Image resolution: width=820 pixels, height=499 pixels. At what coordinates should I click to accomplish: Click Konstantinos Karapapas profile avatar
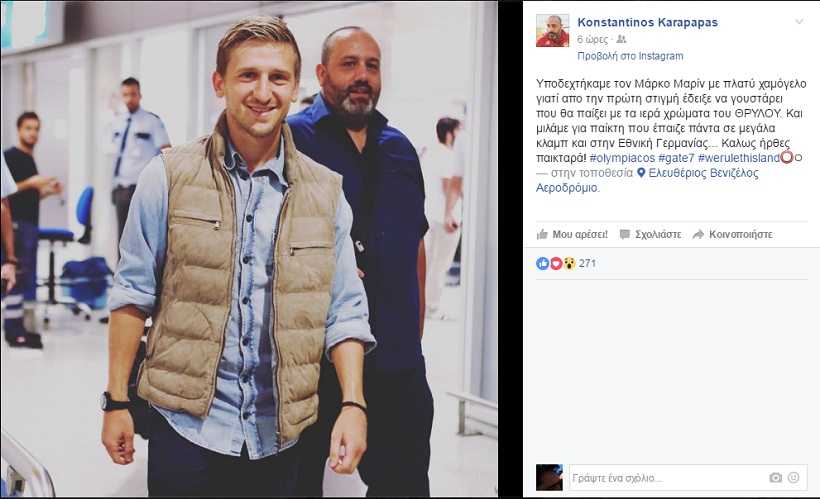click(x=552, y=31)
